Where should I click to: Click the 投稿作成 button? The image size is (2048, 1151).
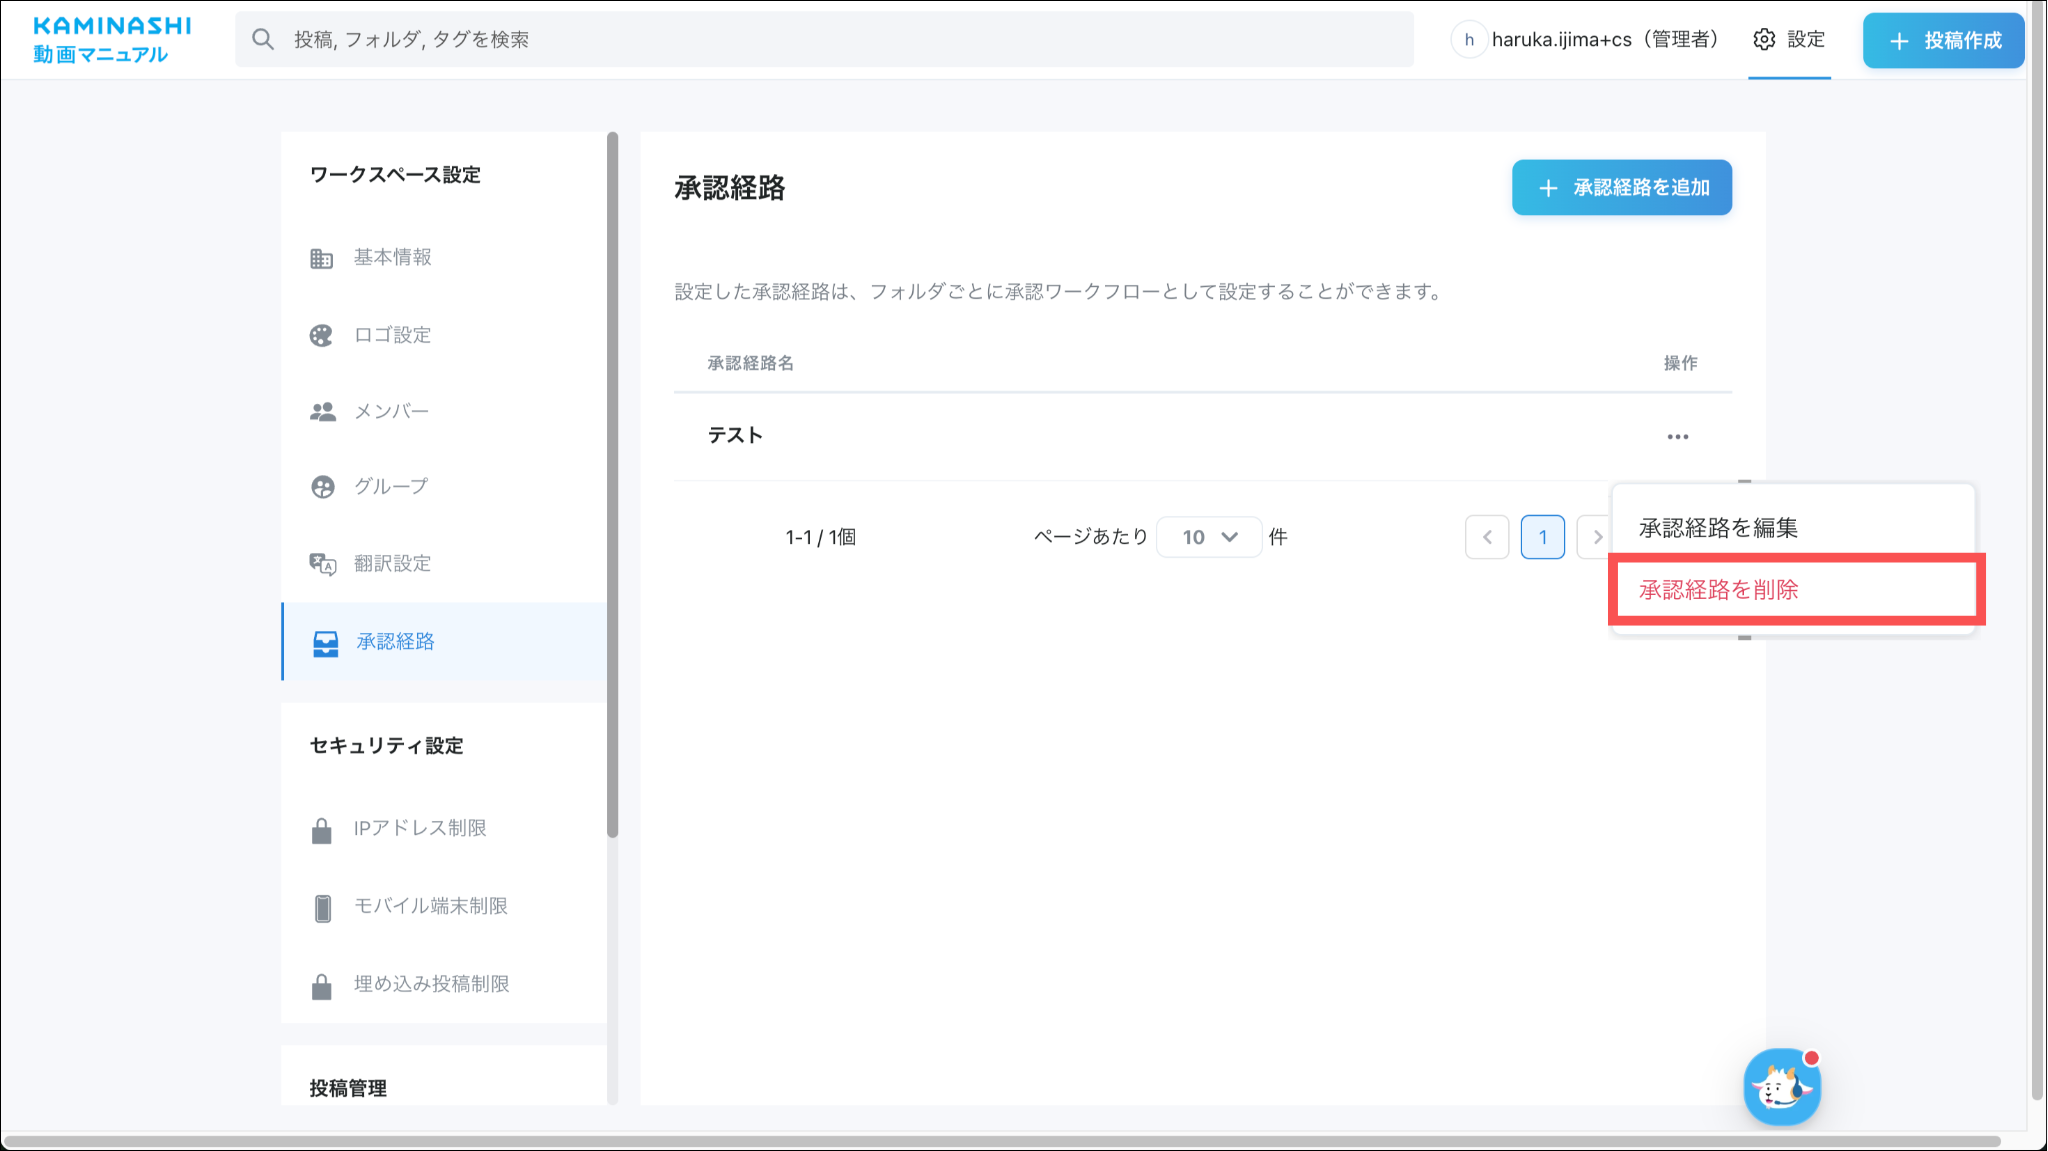pos(1942,41)
